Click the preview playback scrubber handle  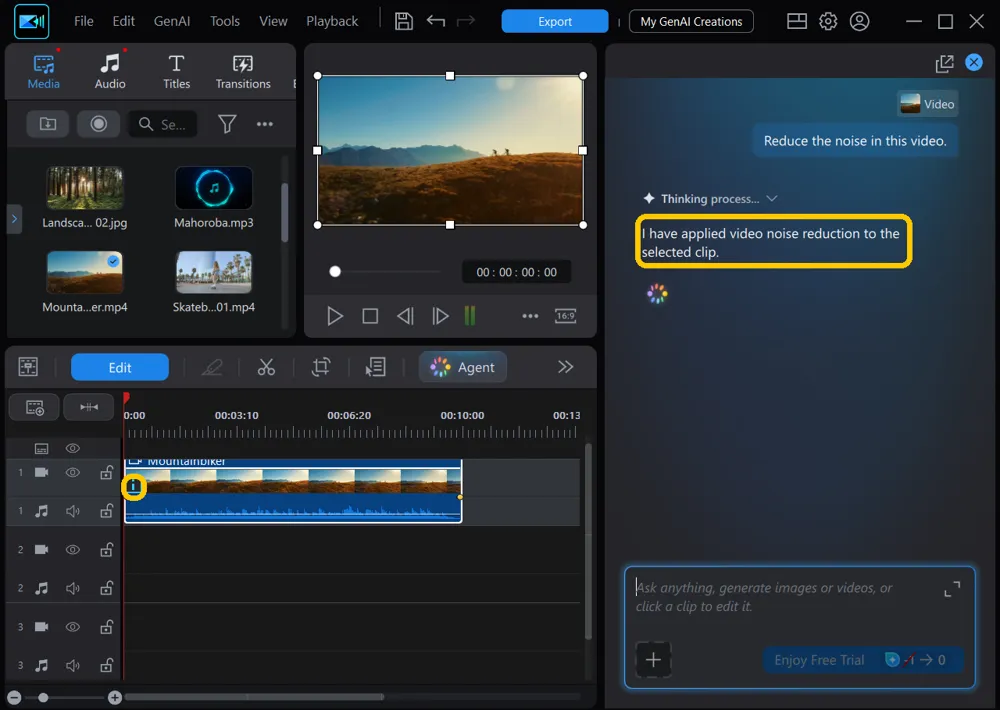(335, 272)
